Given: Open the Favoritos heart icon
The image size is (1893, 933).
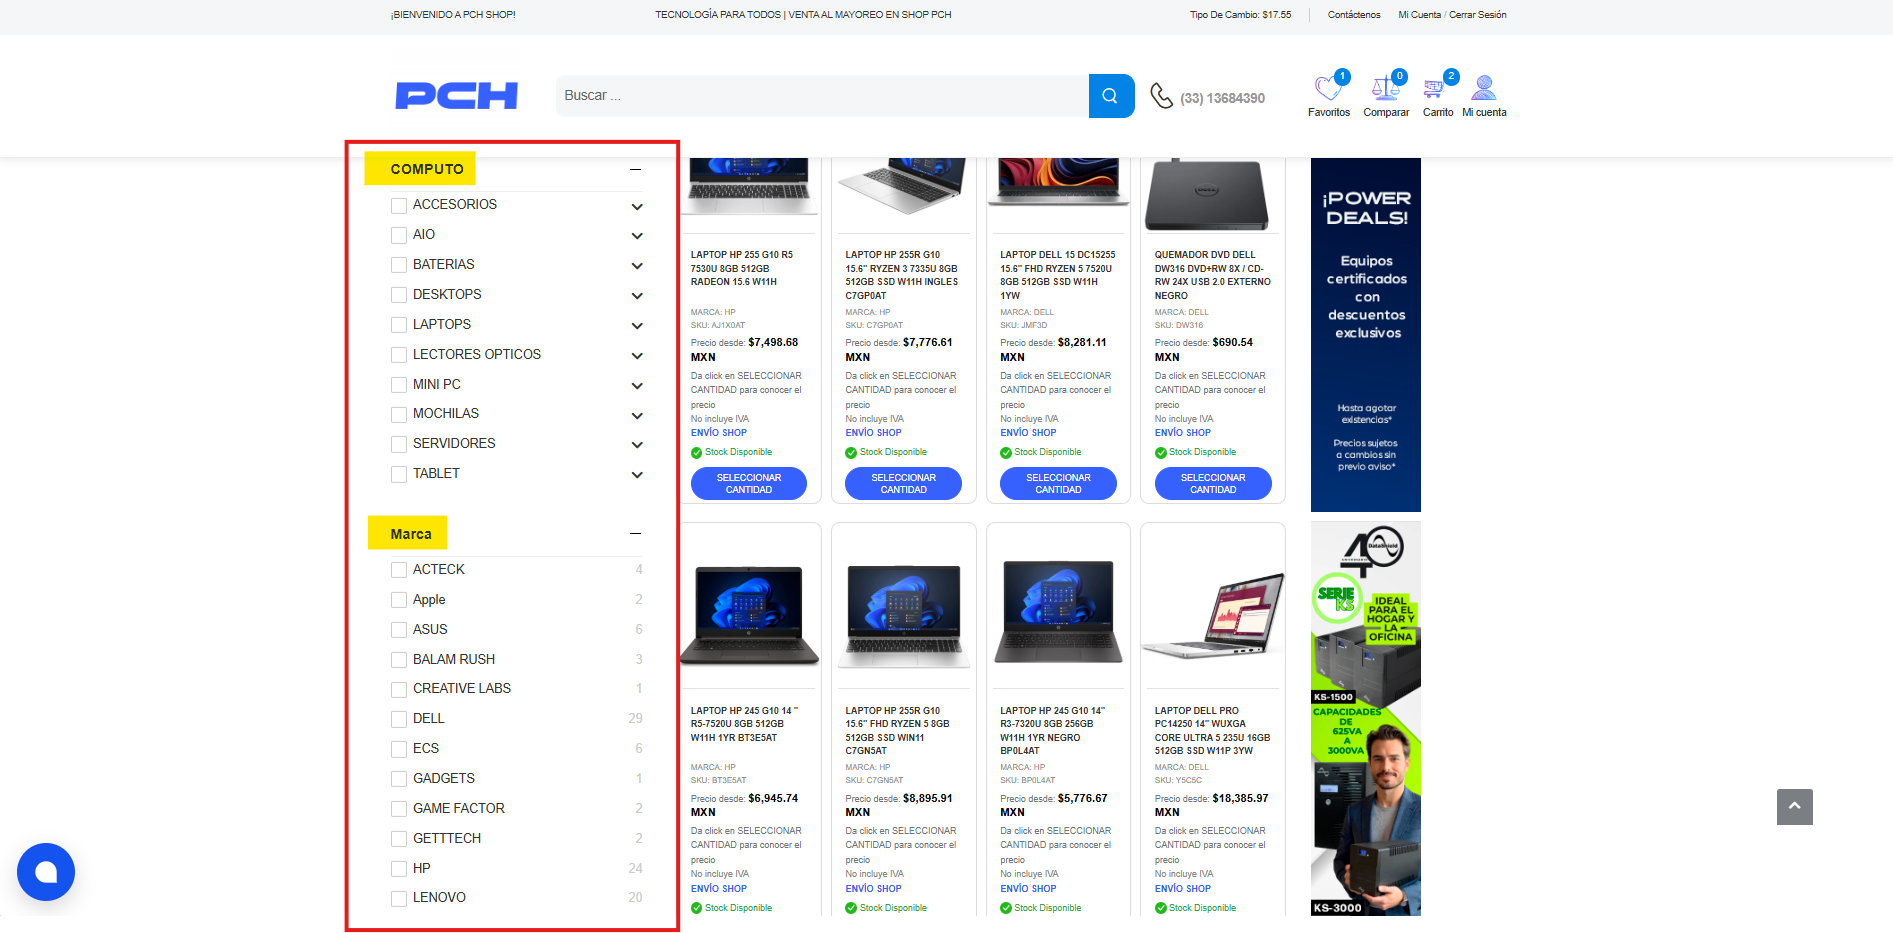Looking at the screenshot, I should point(1328,89).
